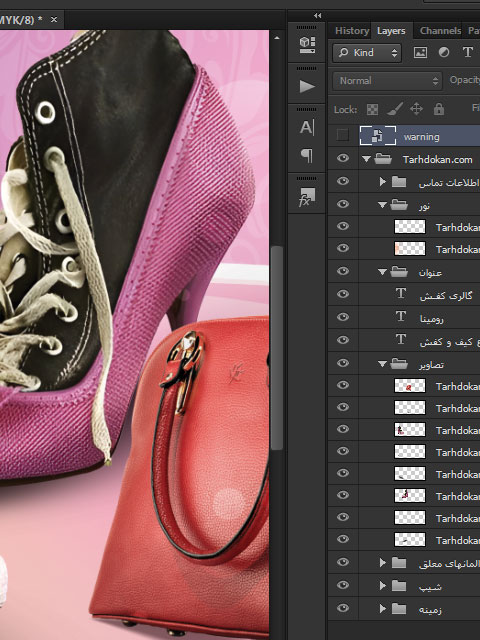The width and height of the screenshot is (480, 640).
Task: Open the Character panel icon
Action: coord(307,127)
